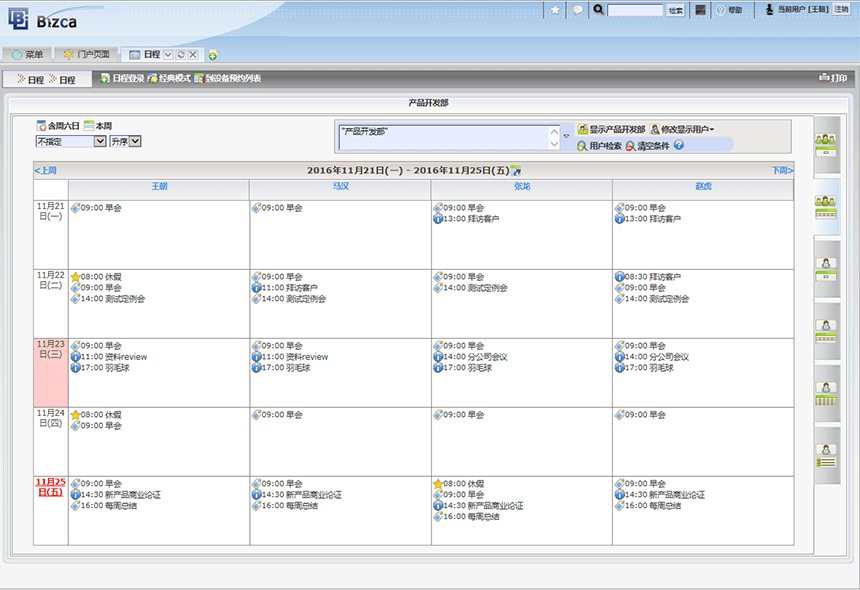The image size is (860, 590).
Task: Open the 菜单 menu tab
Action: tap(27, 54)
